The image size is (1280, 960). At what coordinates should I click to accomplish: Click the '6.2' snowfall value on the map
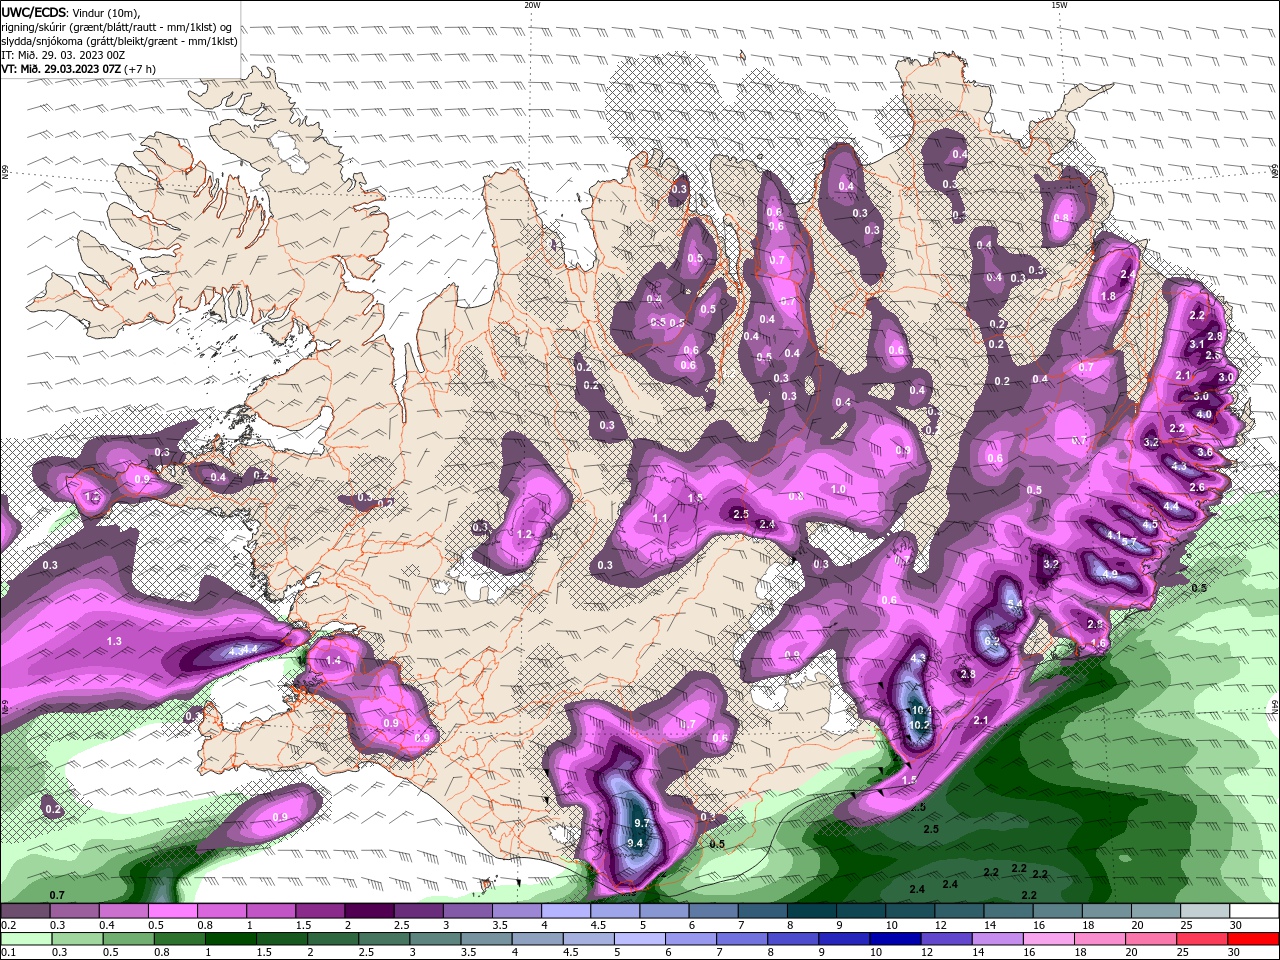pyautogui.click(x=992, y=641)
